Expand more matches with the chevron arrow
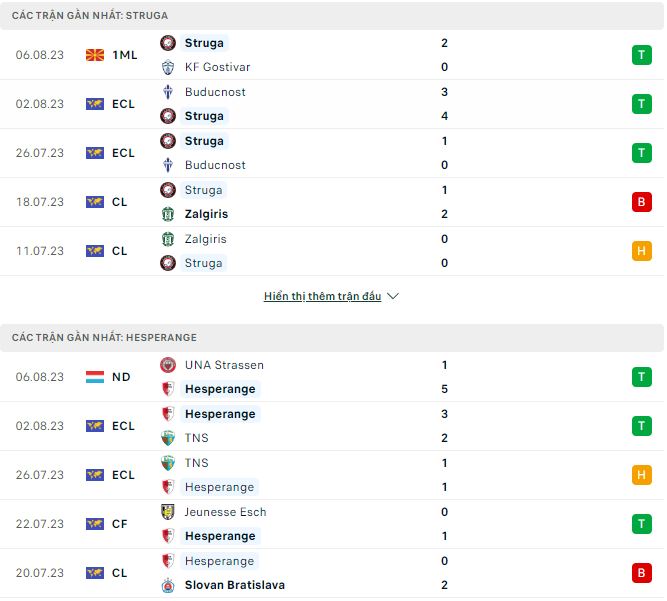This screenshot has width=667, height=601. point(393,297)
